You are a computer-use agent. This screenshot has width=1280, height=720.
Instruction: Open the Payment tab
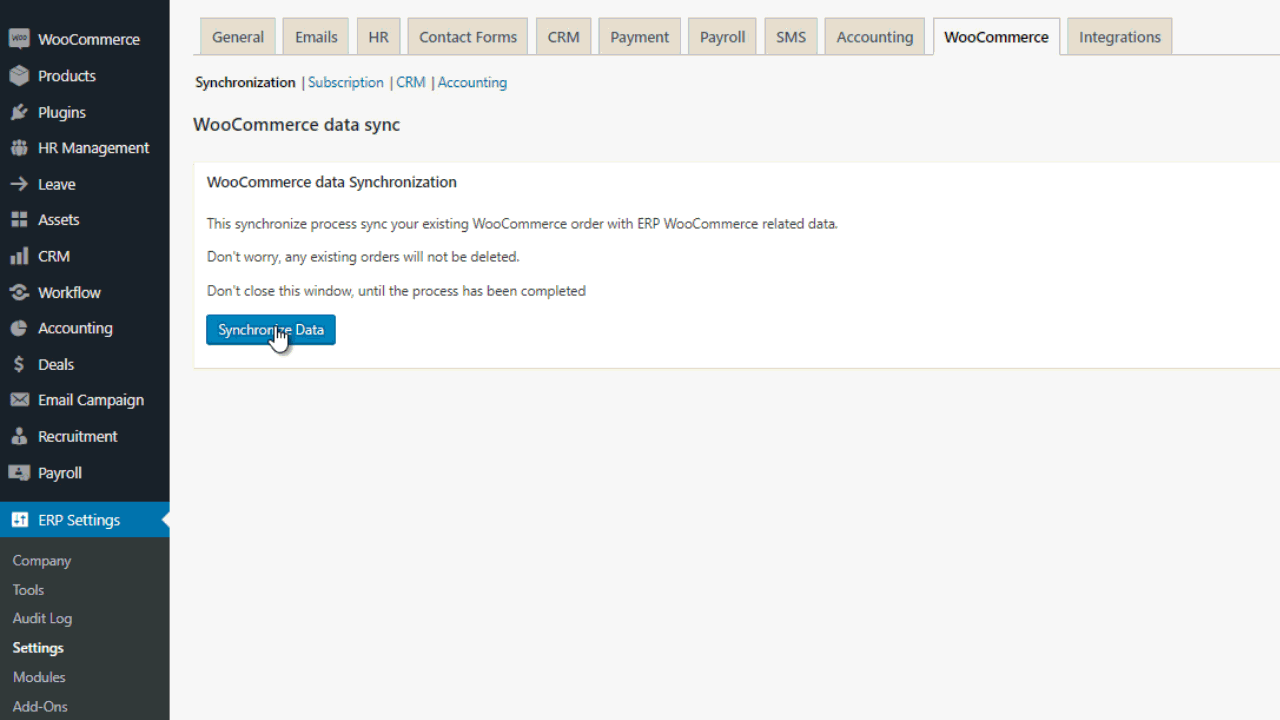[640, 37]
